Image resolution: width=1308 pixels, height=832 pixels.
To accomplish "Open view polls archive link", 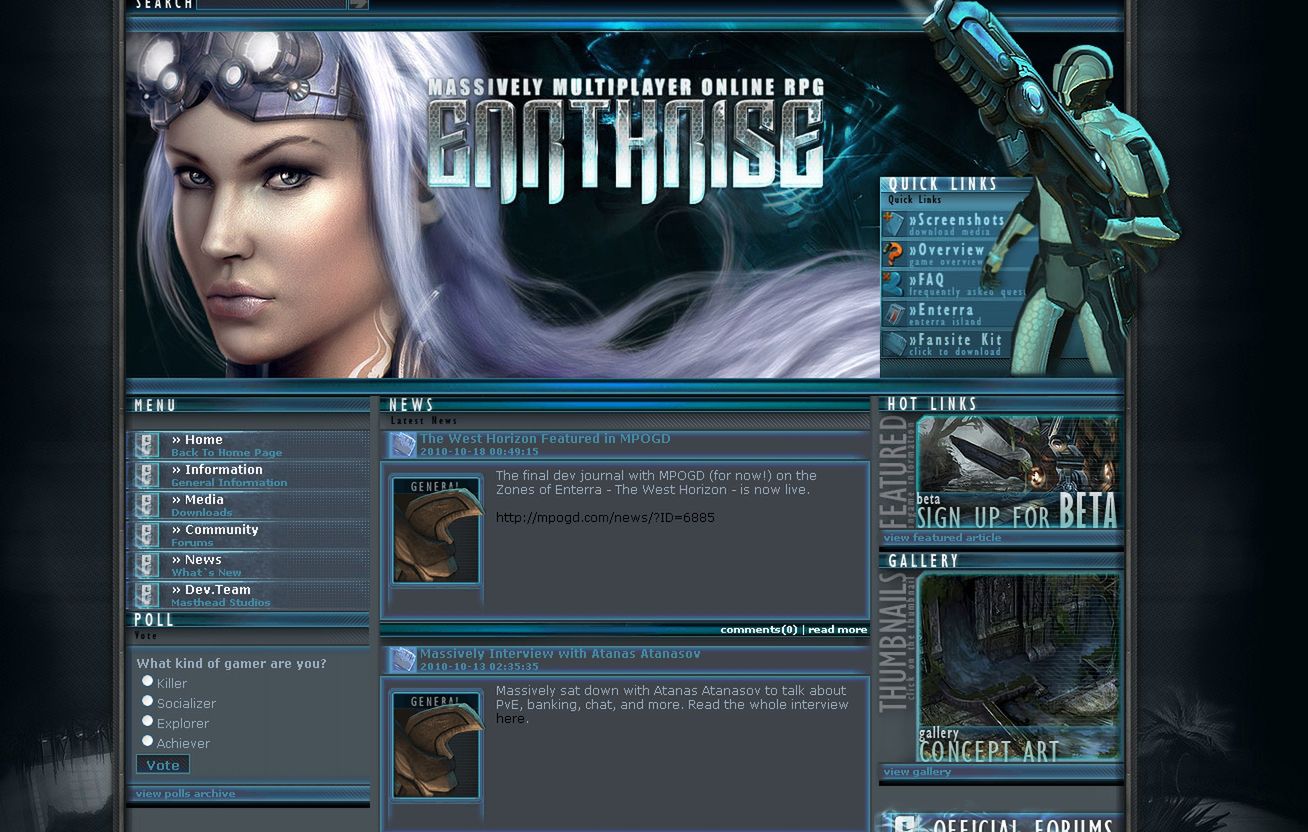I will click(185, 794).
